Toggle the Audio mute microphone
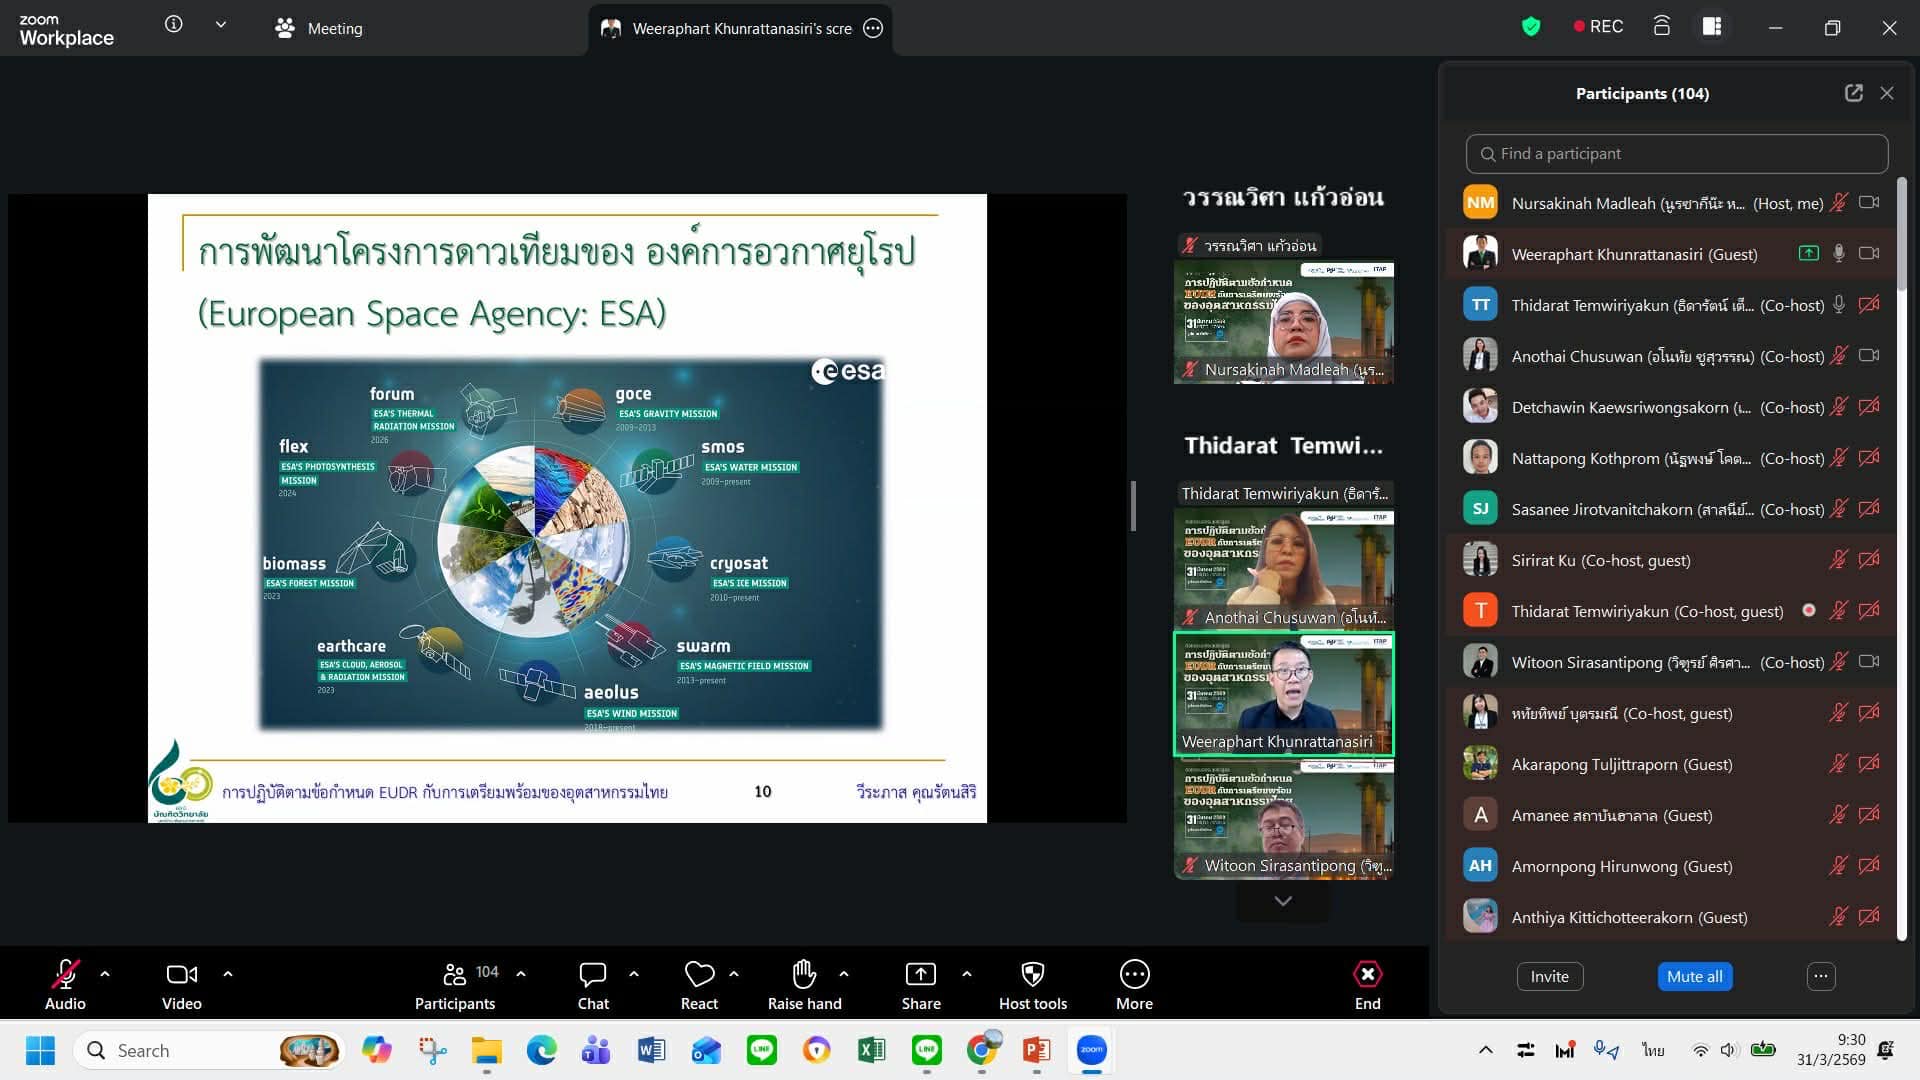The image size is (1920, 1080). pos(65,974)
